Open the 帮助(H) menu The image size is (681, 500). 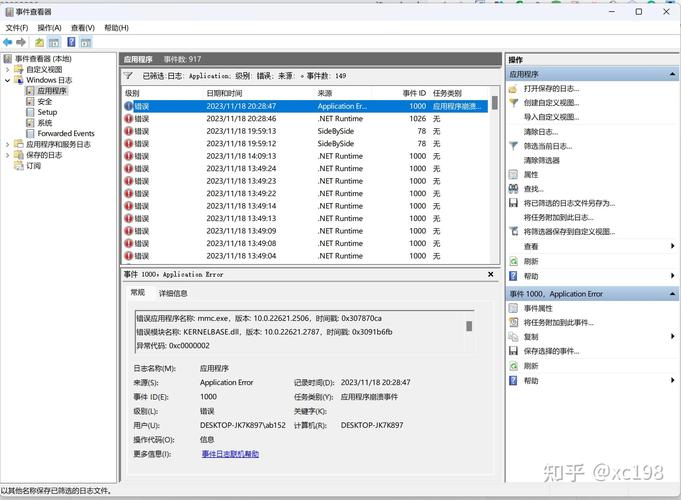[116, 28]
